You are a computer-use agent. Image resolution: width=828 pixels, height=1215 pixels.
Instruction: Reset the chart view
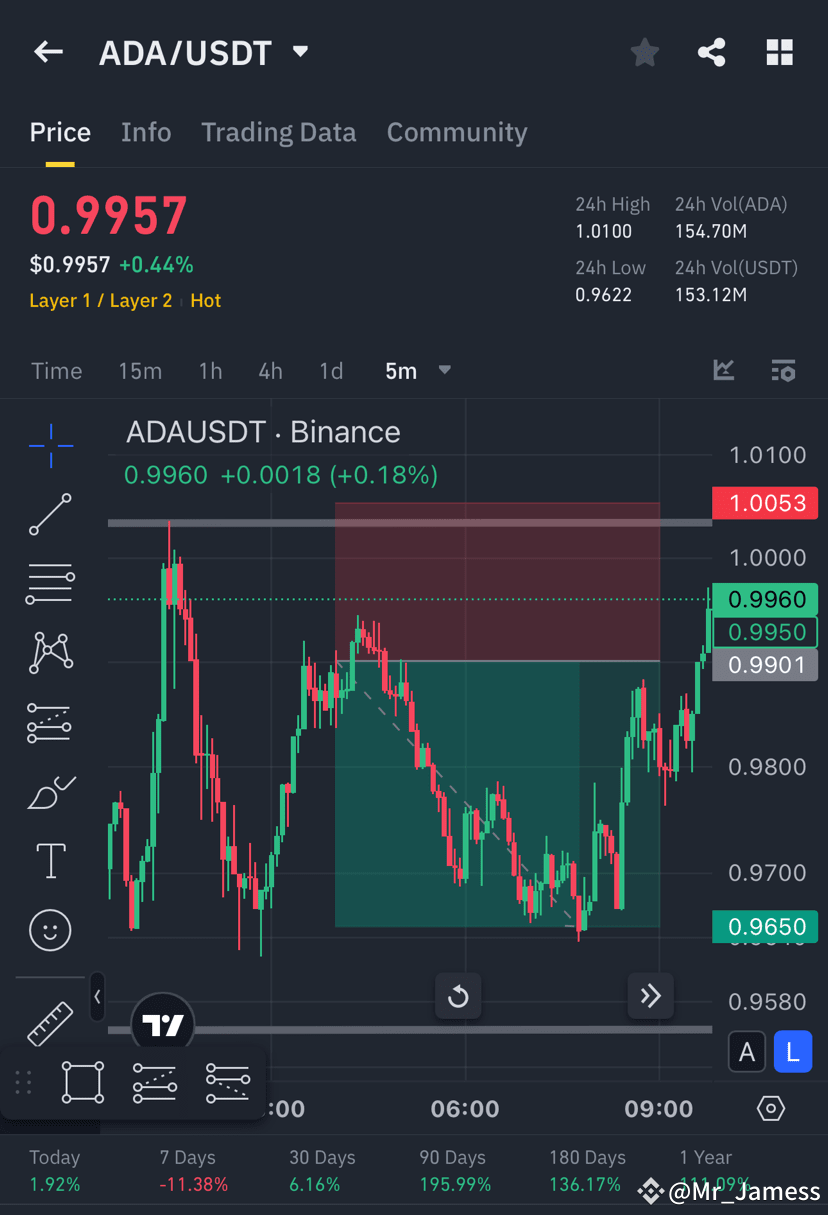[458, 996]
